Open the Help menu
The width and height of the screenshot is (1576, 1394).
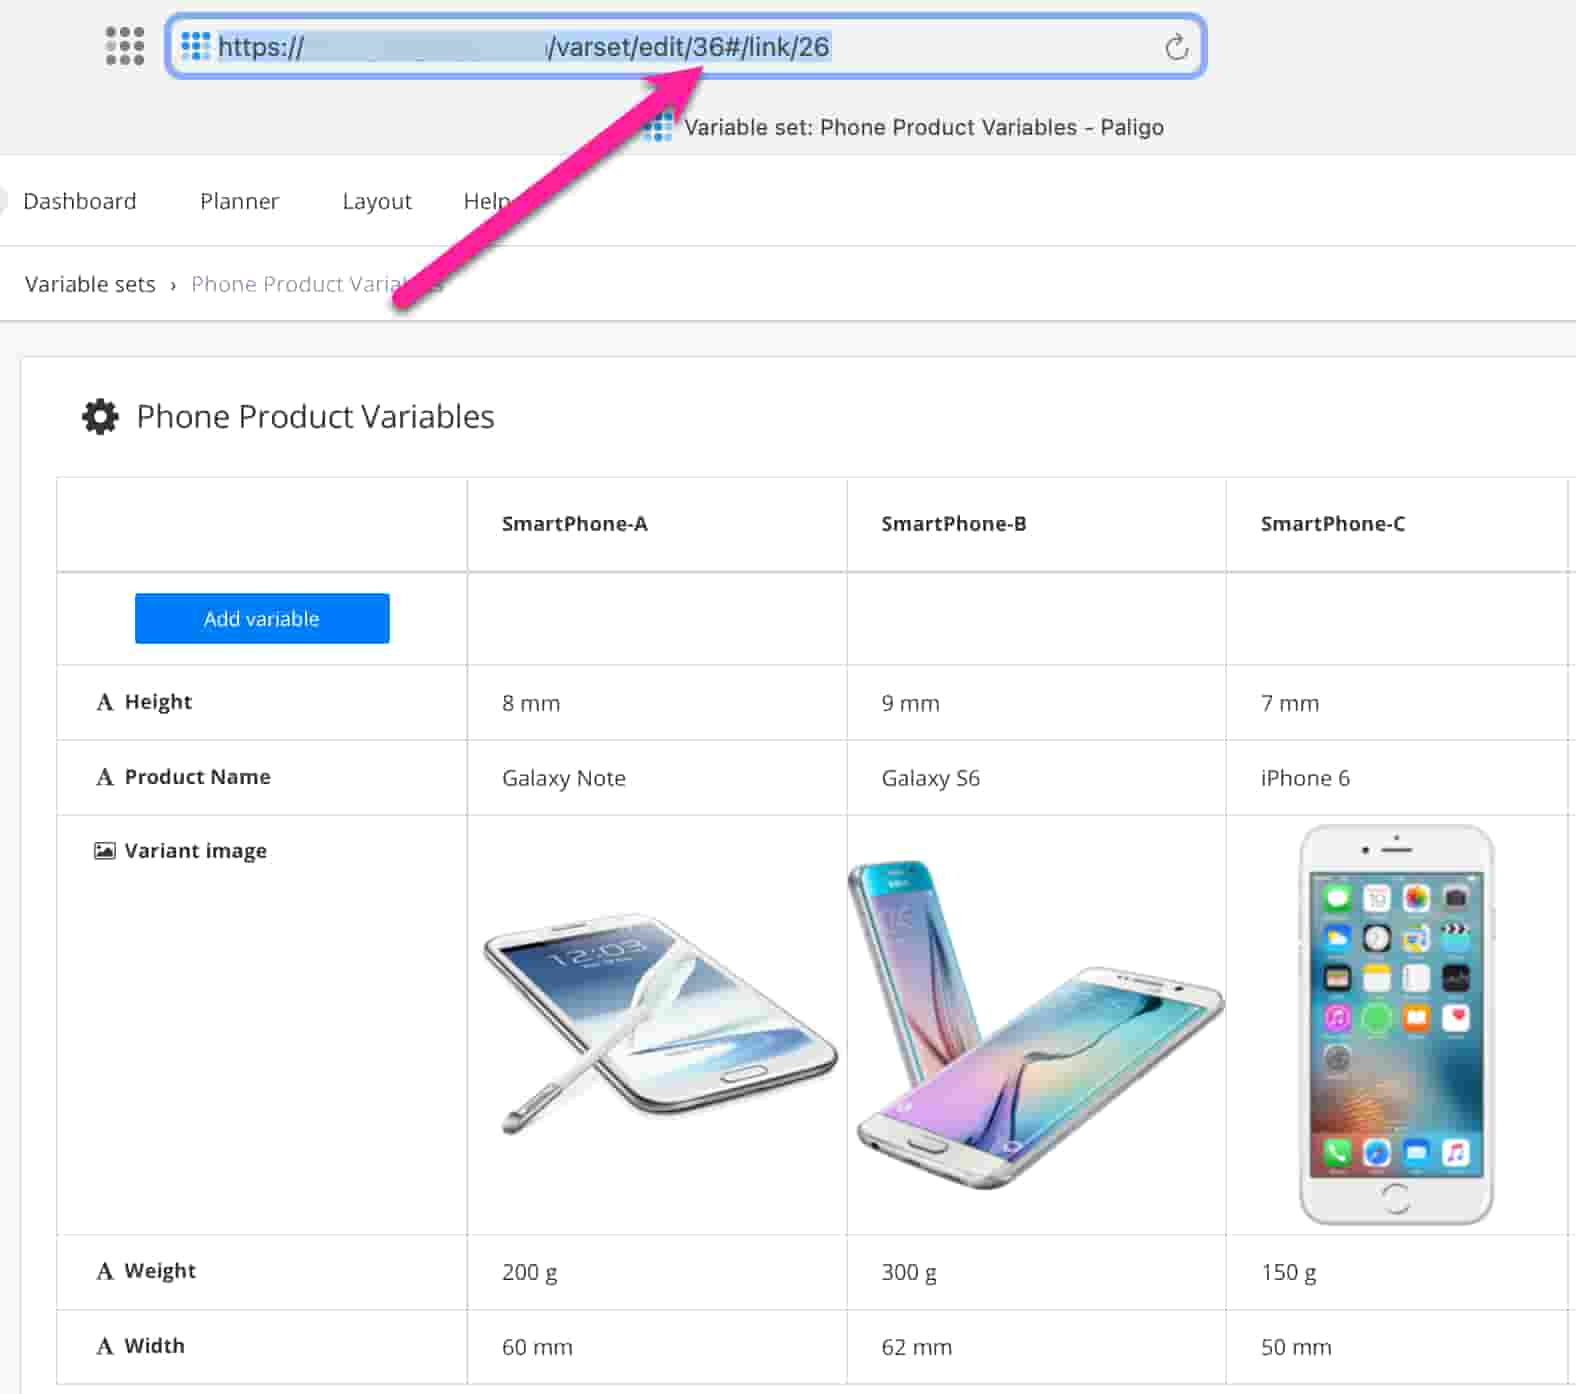pos(487,201)
